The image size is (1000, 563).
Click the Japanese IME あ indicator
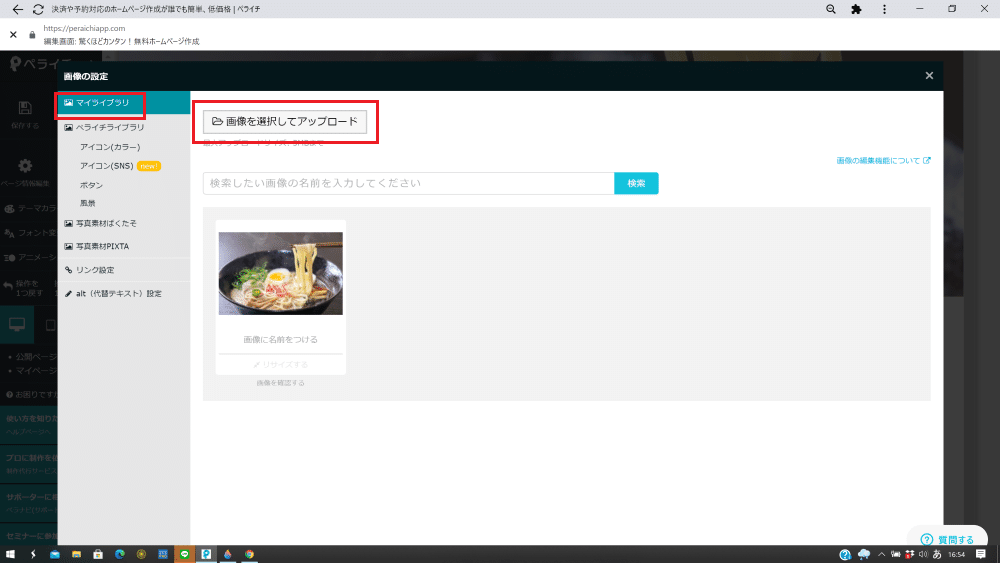(937, 554)
